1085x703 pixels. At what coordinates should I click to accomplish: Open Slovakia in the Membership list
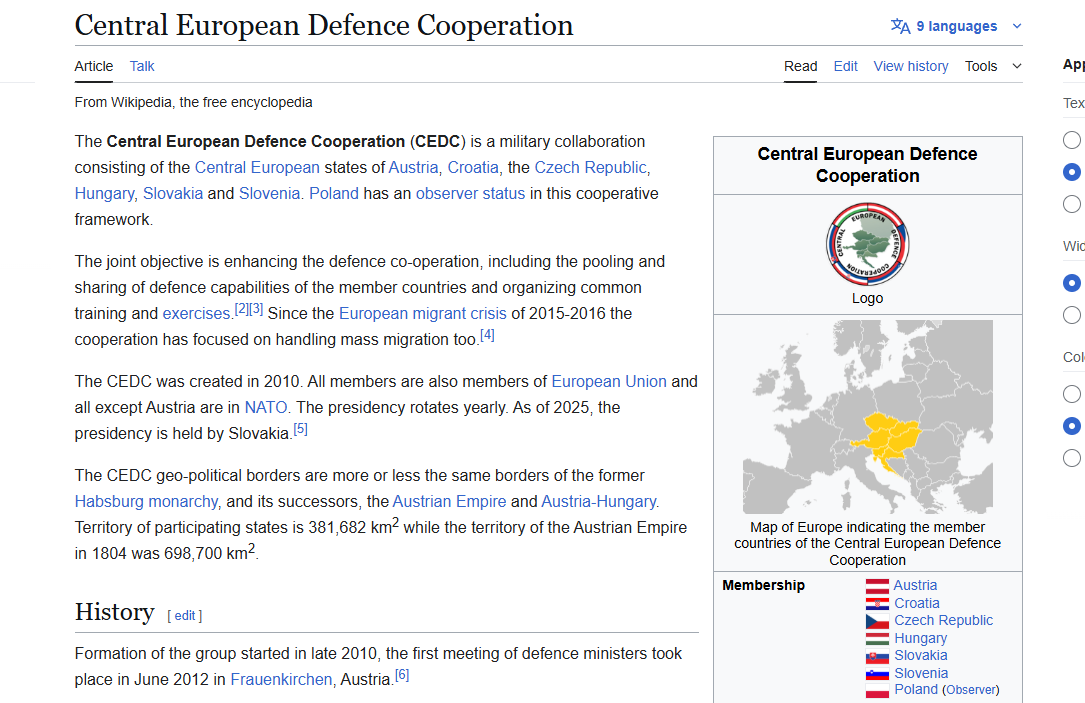(920, 655)
